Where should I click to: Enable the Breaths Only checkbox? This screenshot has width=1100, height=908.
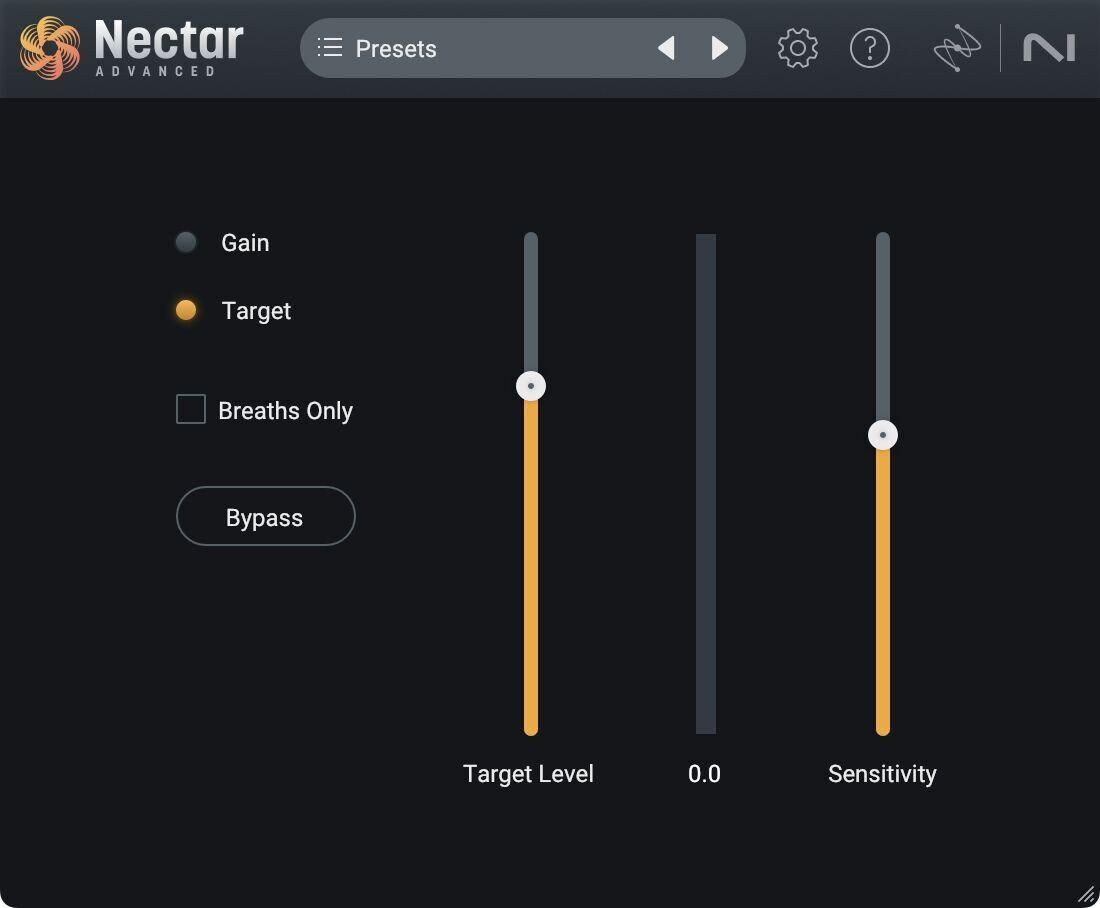(191, 410)
